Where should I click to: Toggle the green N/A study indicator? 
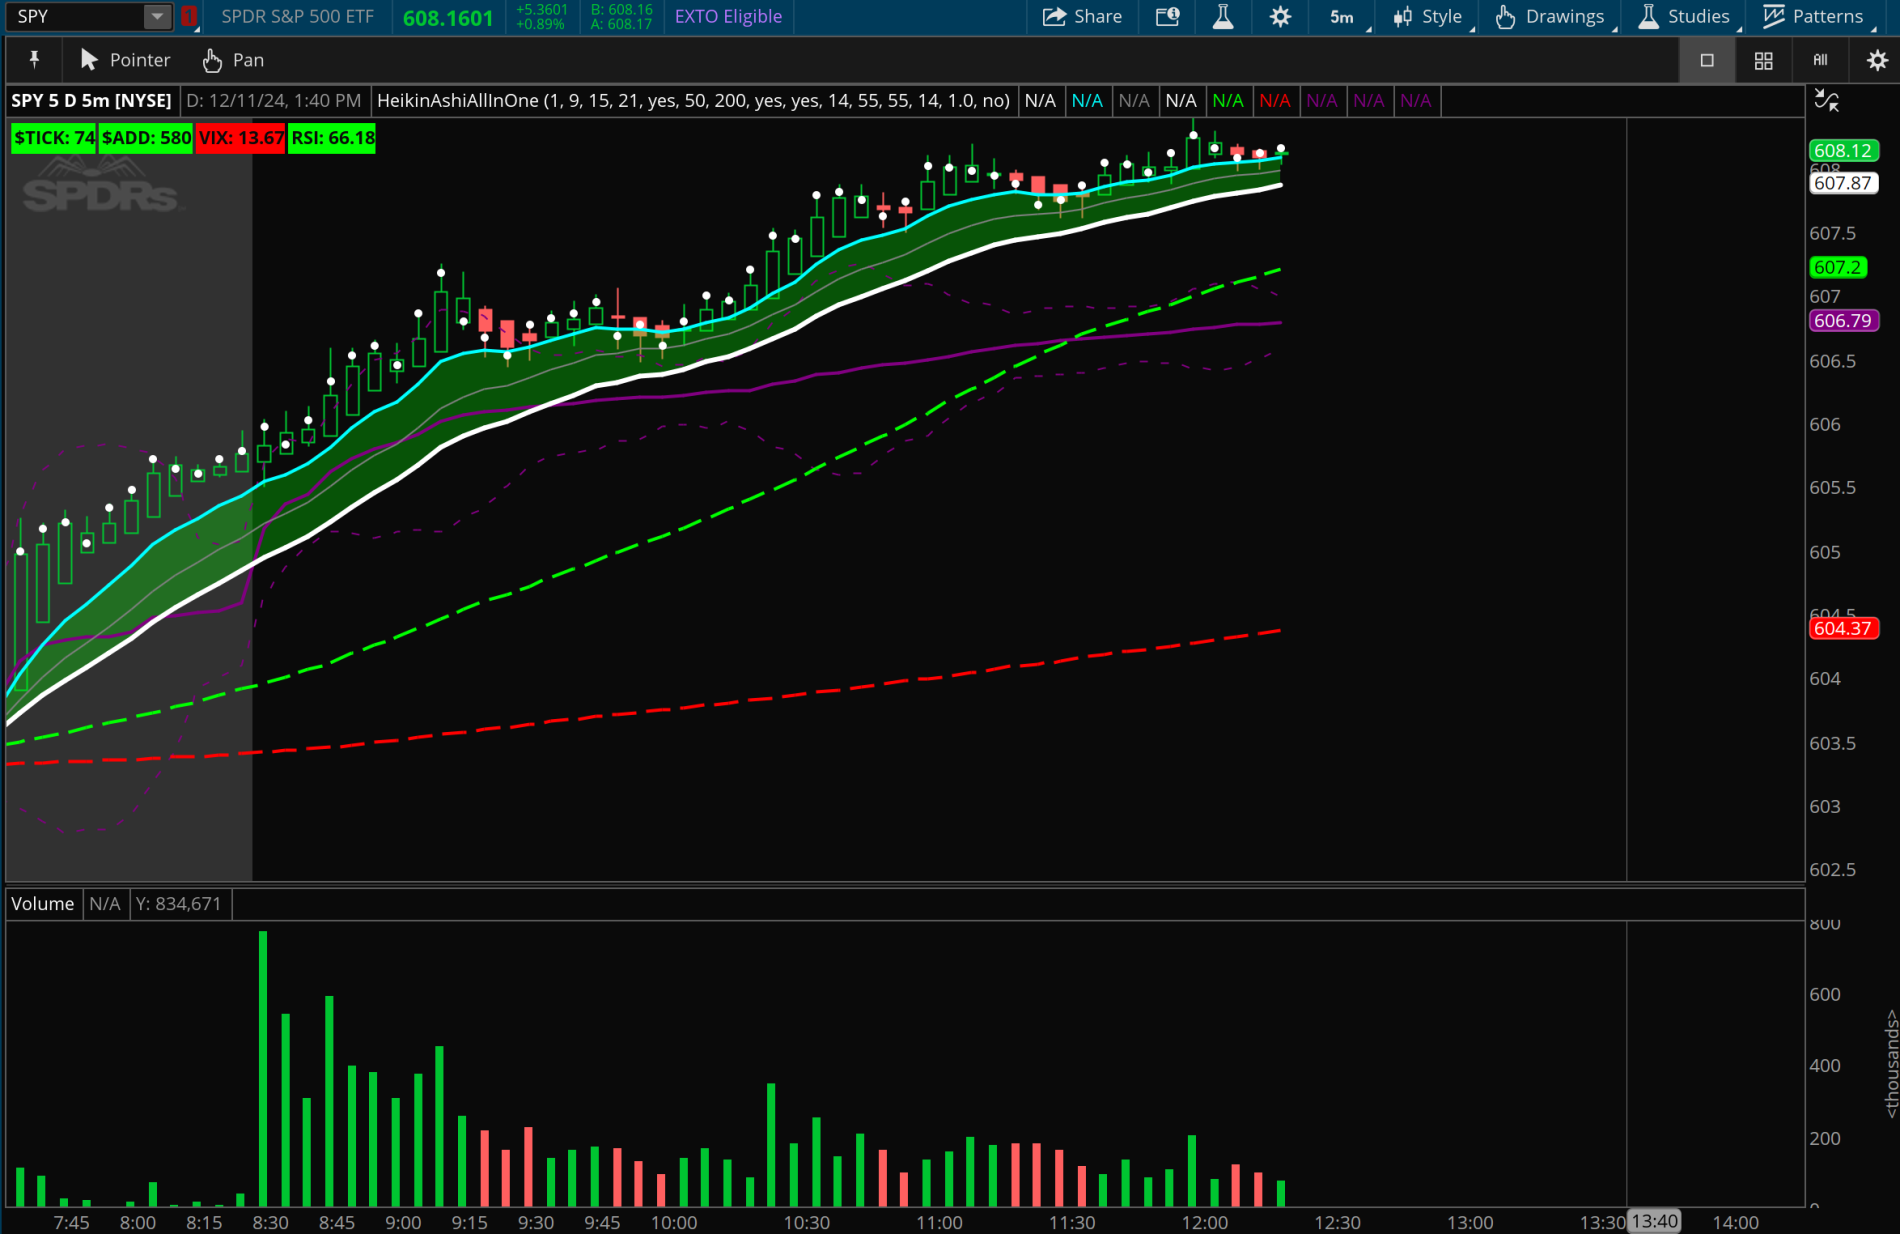[1229, 100]
